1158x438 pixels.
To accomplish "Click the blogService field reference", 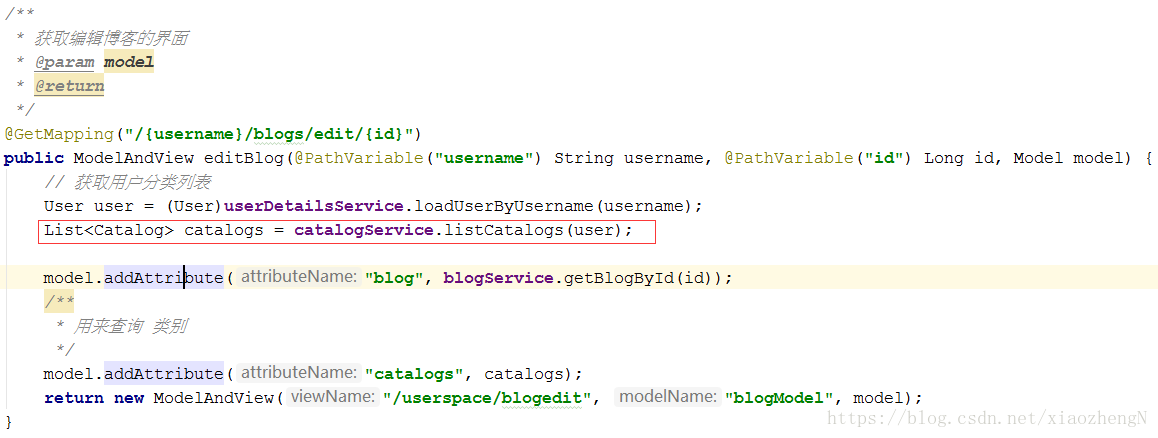I will click(499, 278).
